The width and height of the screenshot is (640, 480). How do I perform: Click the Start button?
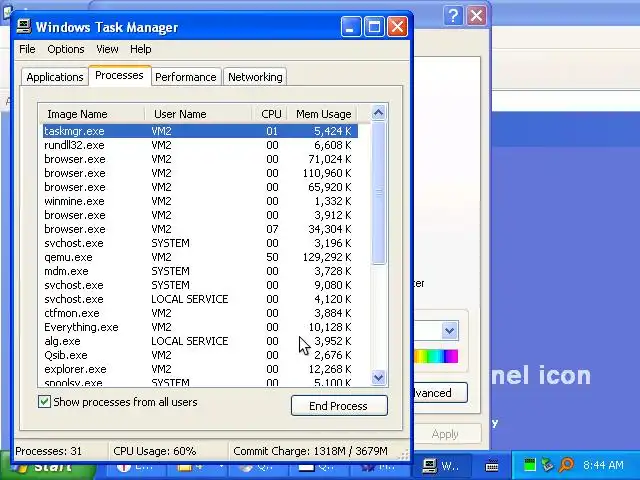click(47, 467)
